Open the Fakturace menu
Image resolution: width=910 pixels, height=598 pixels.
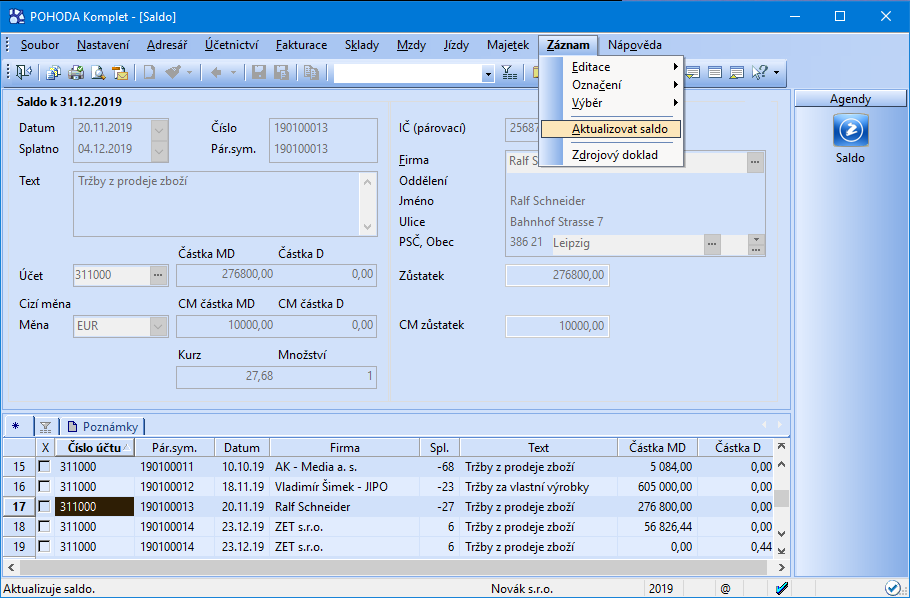pos(301,45)
